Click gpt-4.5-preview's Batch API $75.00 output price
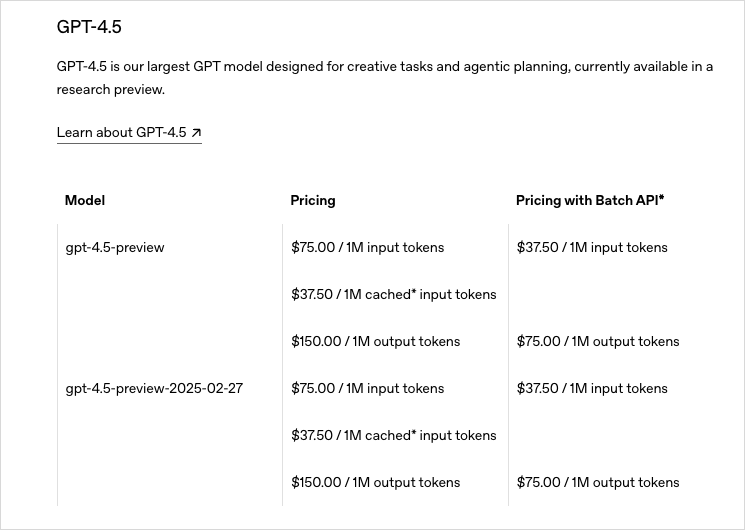The image size is (745, 530). tap(598, 342)
